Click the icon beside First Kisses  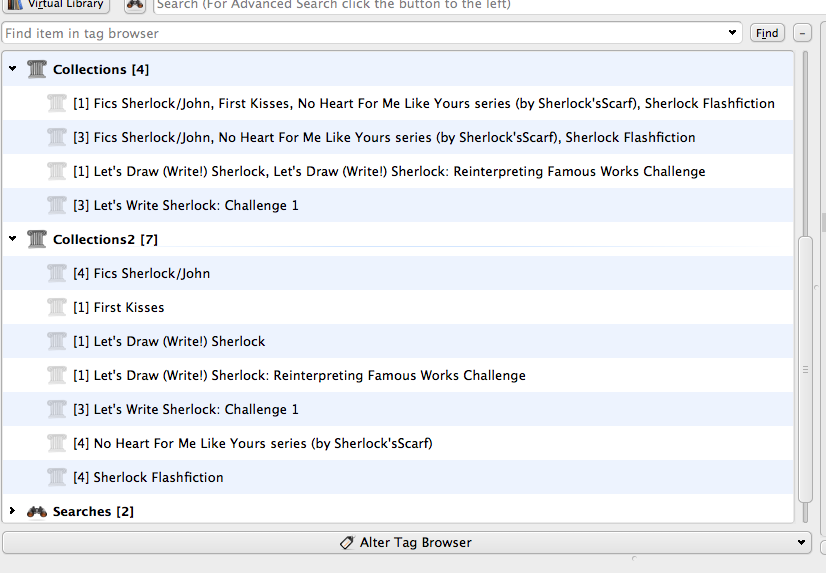(57, 307)
